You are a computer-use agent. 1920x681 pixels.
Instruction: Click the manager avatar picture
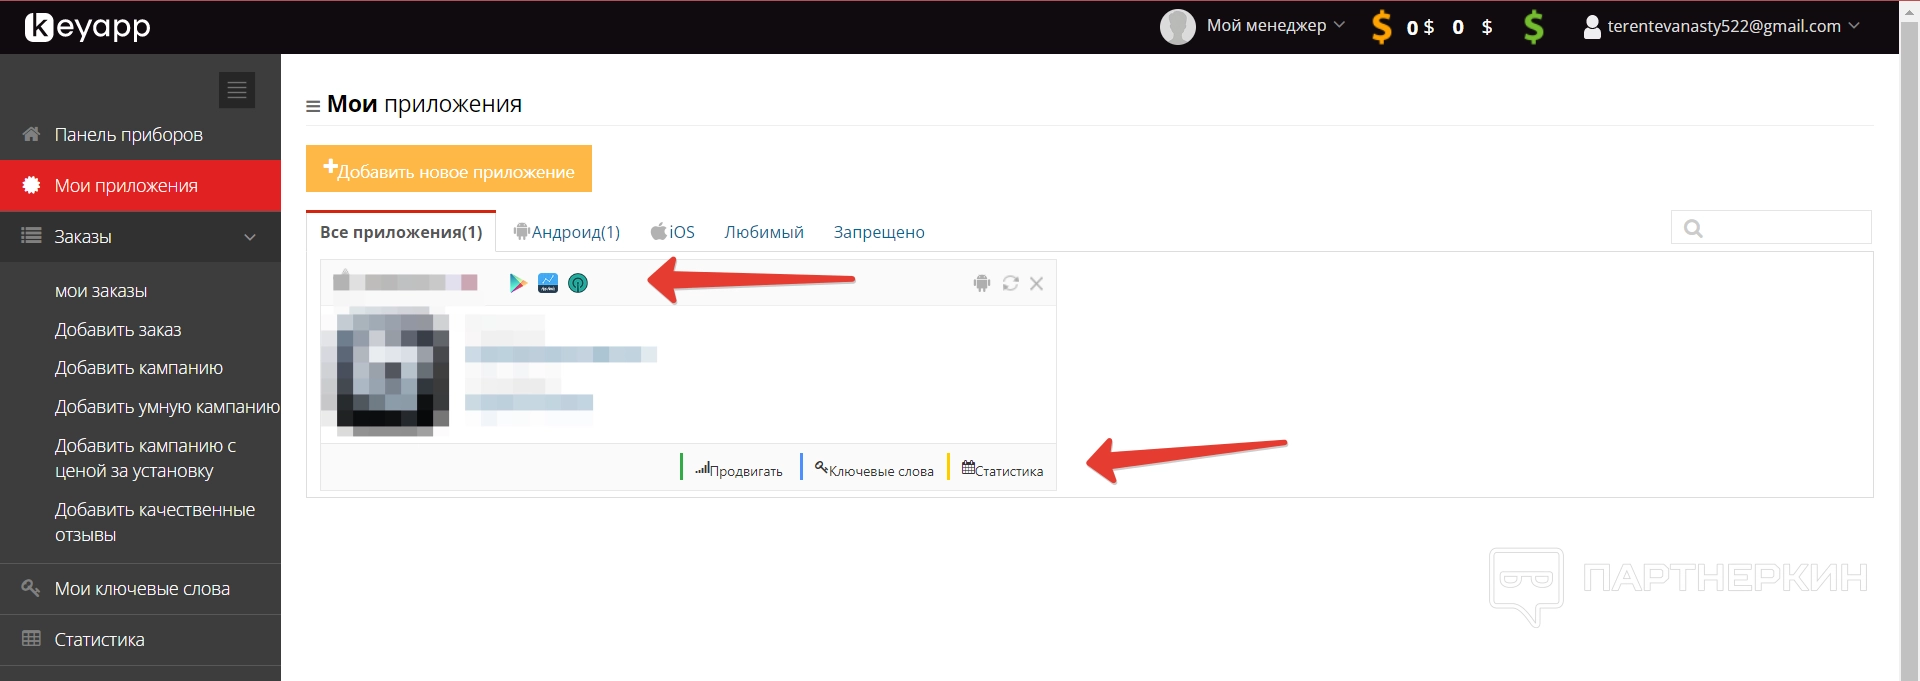(x=1177, y=27)
